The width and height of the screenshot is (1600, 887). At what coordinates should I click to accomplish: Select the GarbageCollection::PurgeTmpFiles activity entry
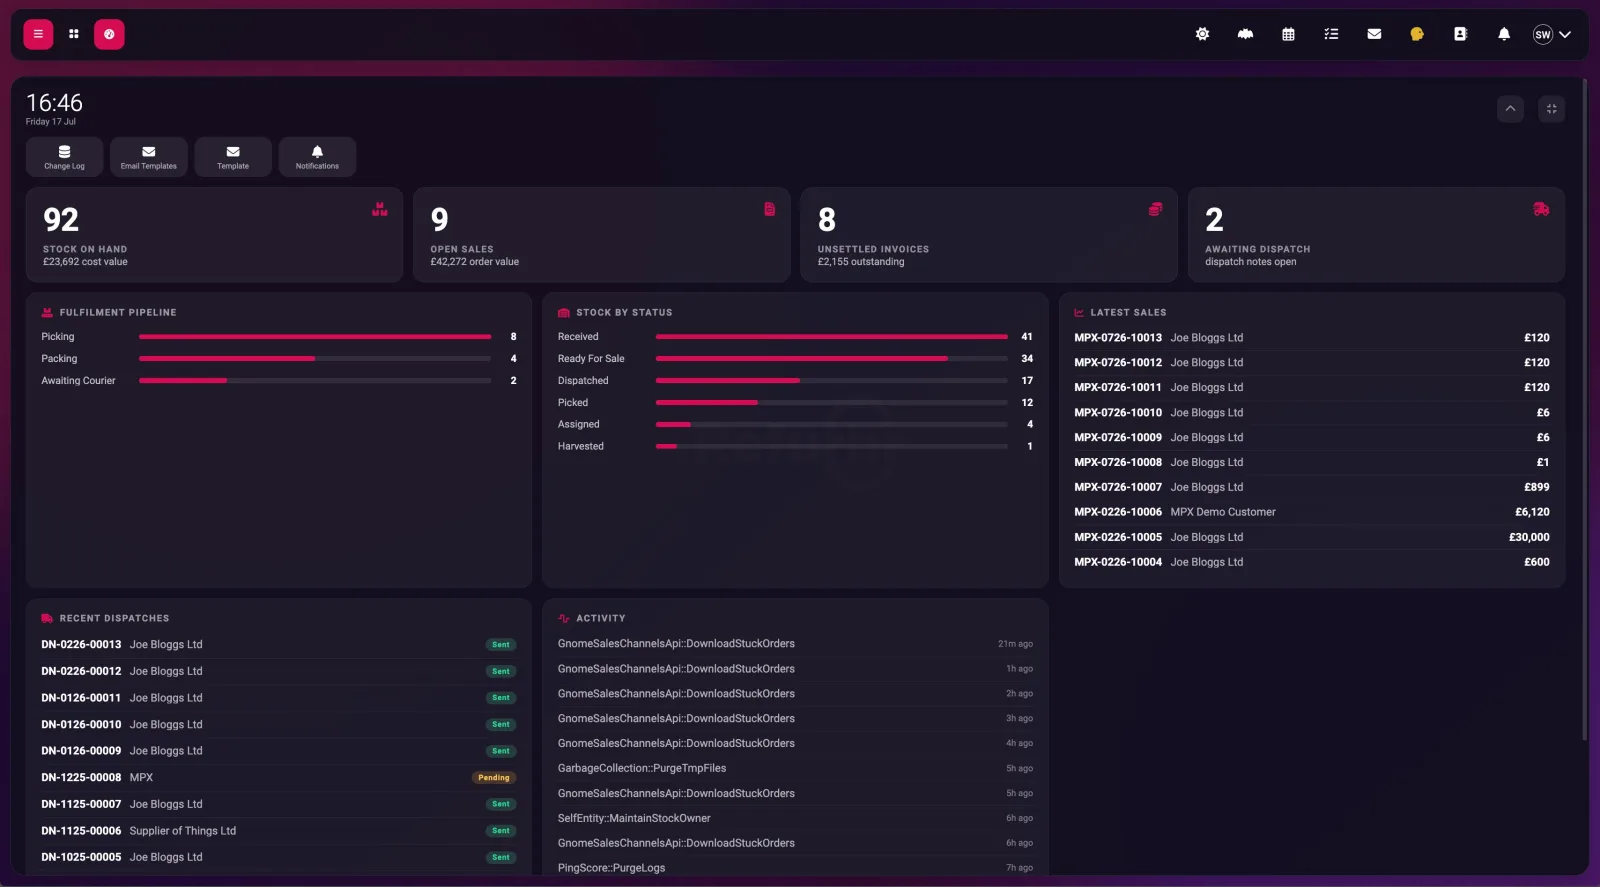795,769
